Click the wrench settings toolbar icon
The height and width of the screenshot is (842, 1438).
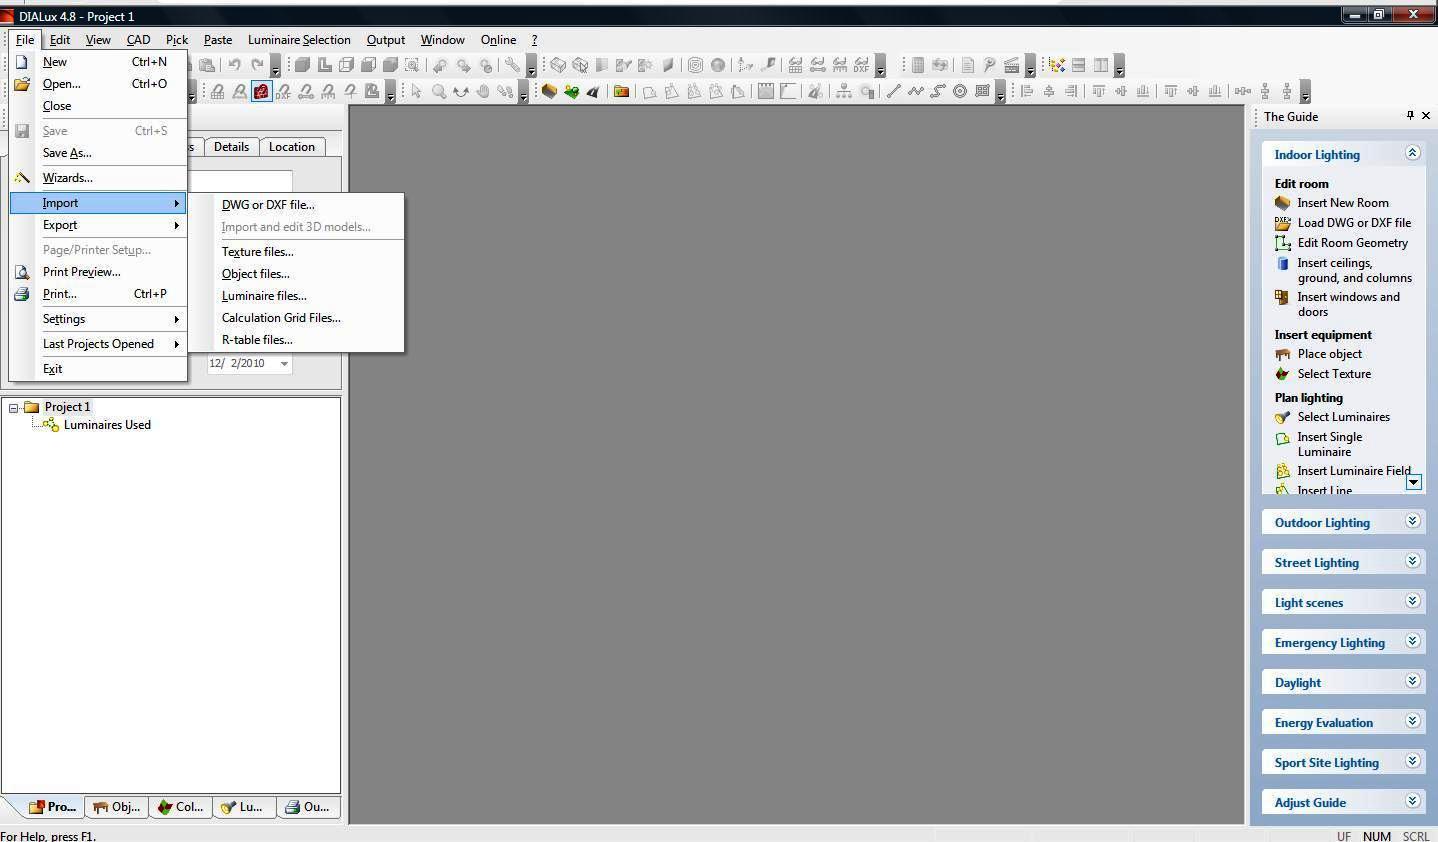[512, 65]
